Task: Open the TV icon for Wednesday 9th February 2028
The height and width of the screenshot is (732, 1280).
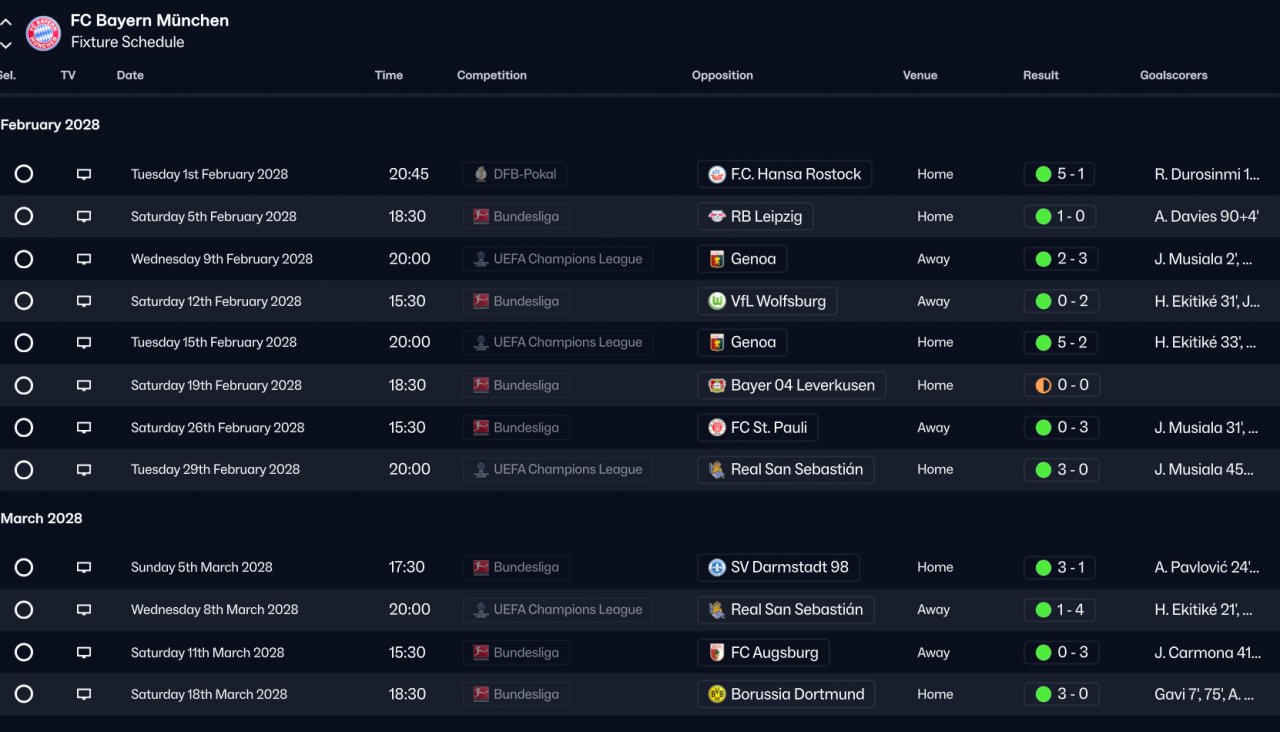Action: 84,259
